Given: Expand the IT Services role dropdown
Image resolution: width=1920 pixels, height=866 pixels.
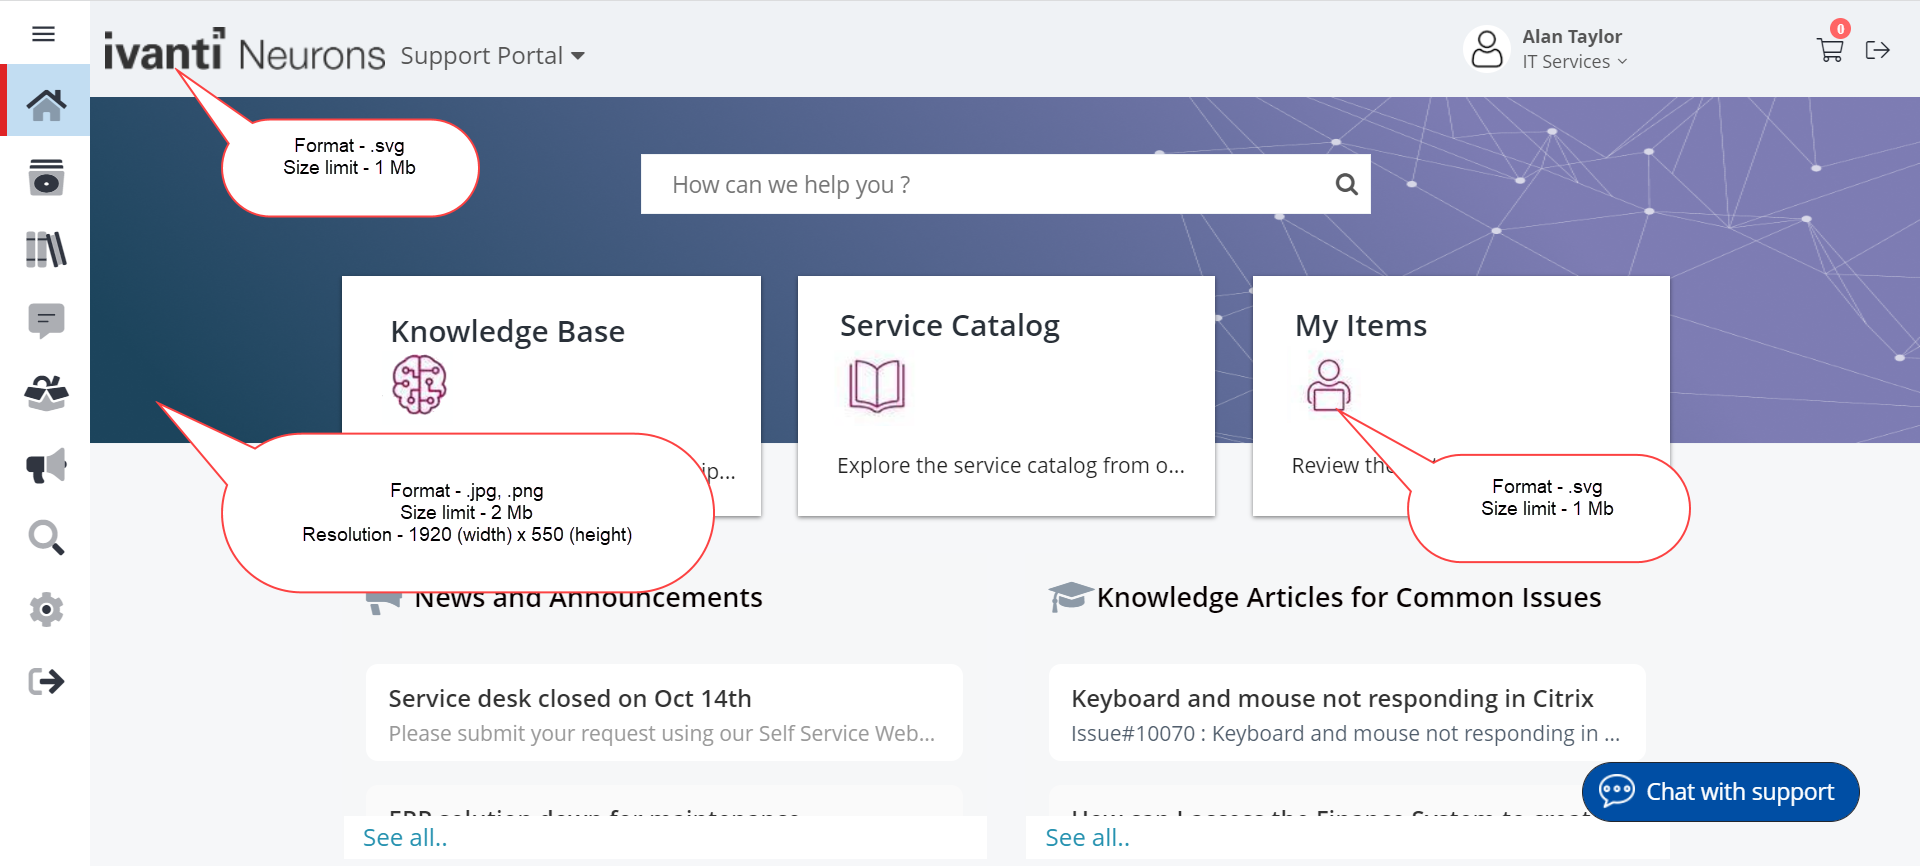Looking at the screenshot, I should pos(1574,62).
